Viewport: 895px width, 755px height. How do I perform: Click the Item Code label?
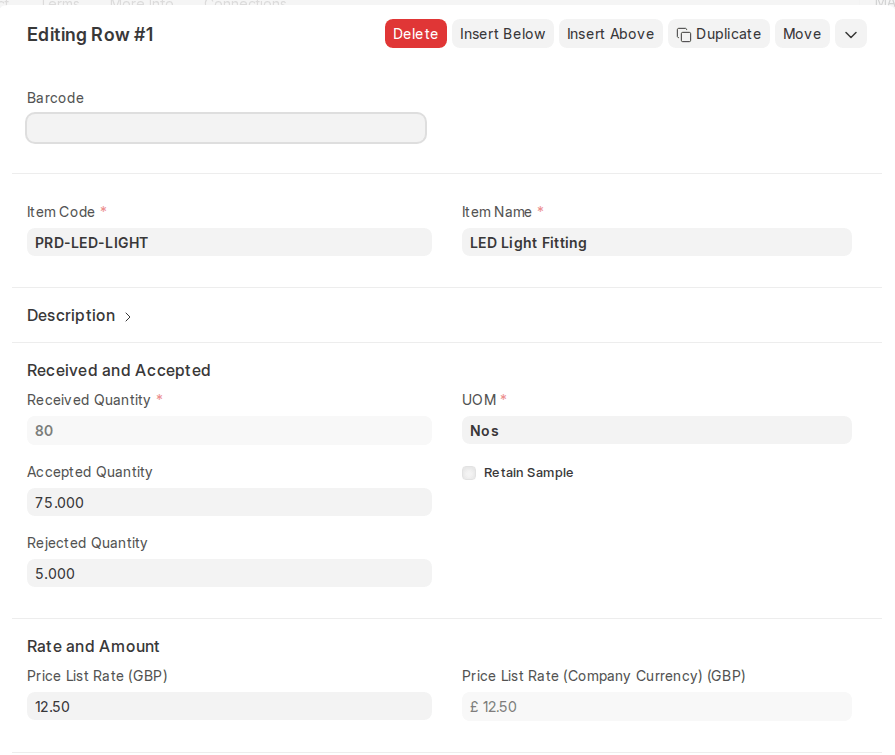(x=61, y=212)
